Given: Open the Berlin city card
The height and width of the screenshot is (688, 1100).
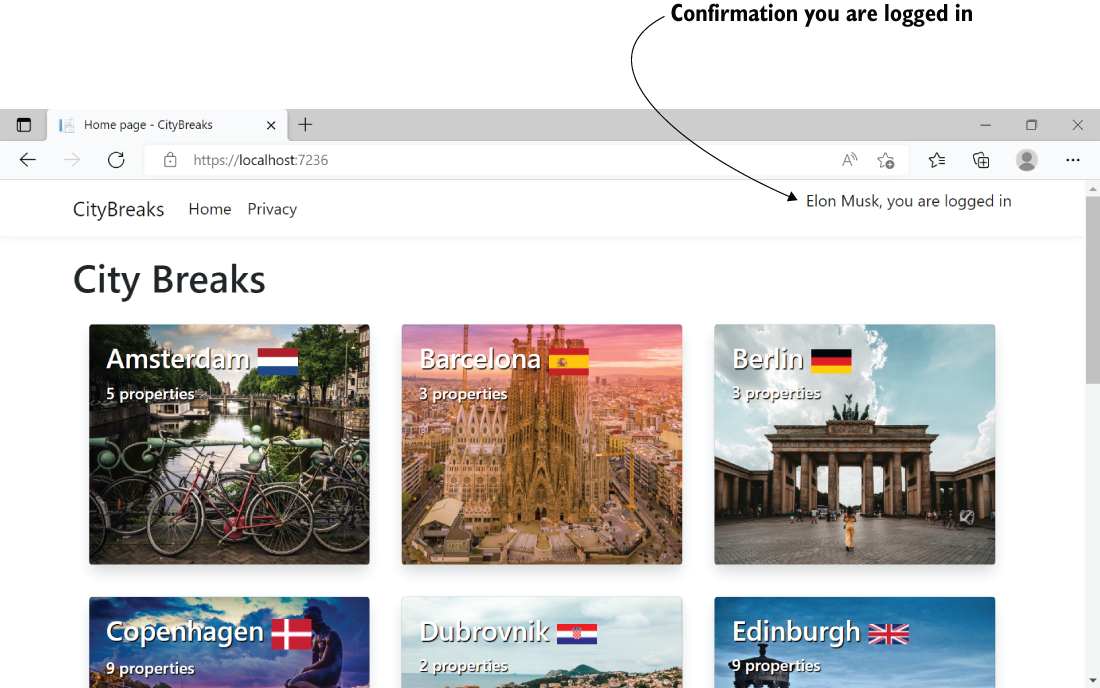Looking at the screenshot, I should click(854, 444).
